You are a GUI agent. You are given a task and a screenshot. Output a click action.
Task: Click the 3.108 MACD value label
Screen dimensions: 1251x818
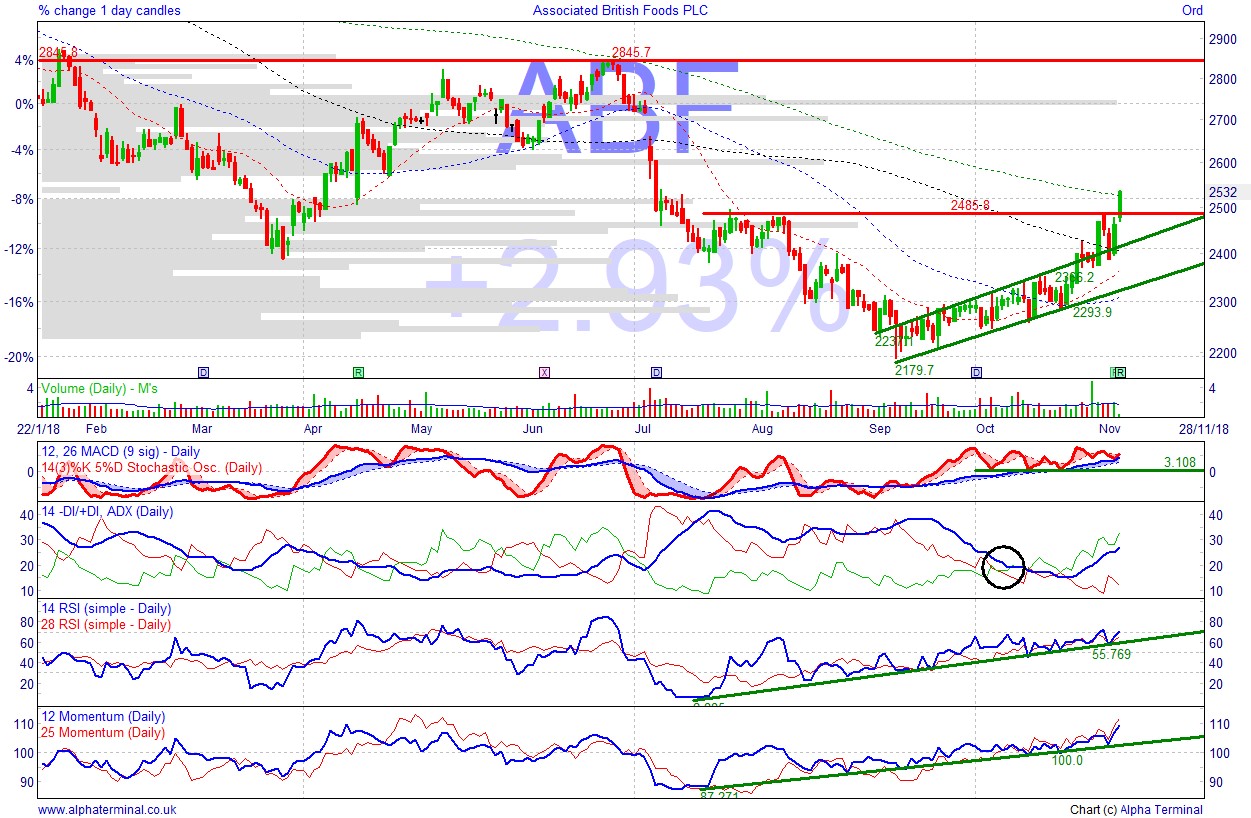click(x=1181, y=462)
